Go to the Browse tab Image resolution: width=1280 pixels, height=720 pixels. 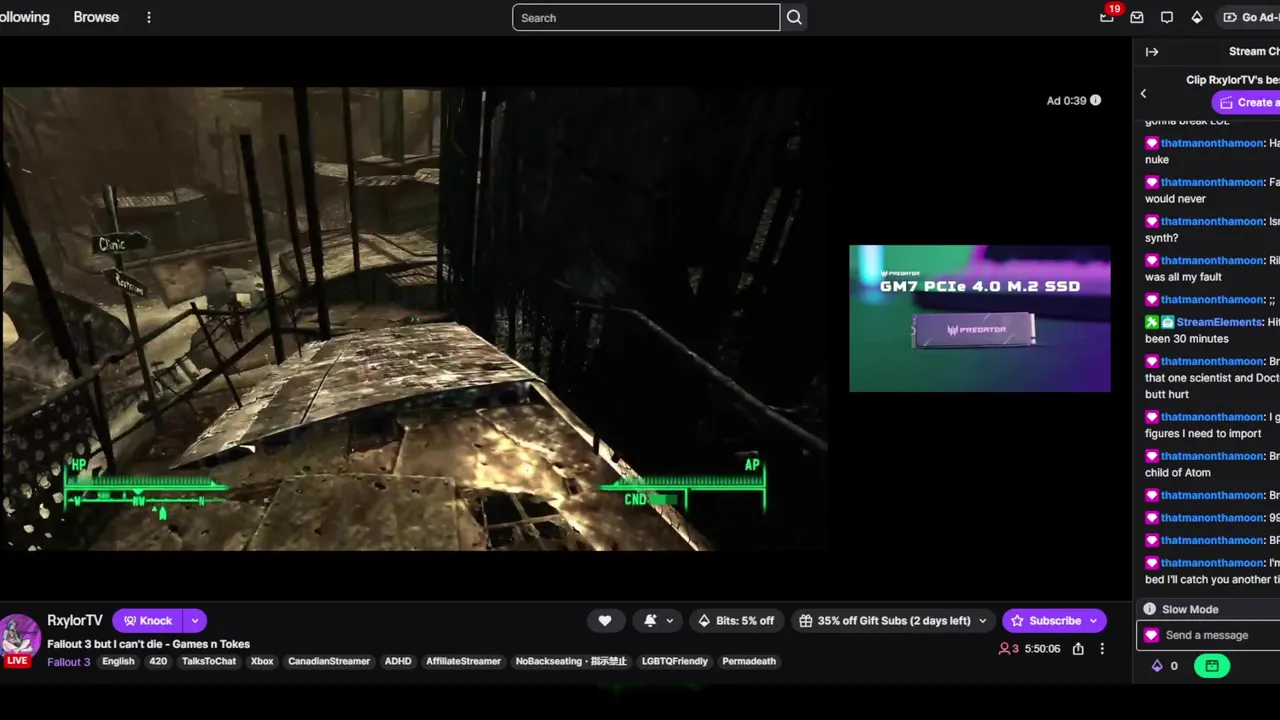(96, 17)
